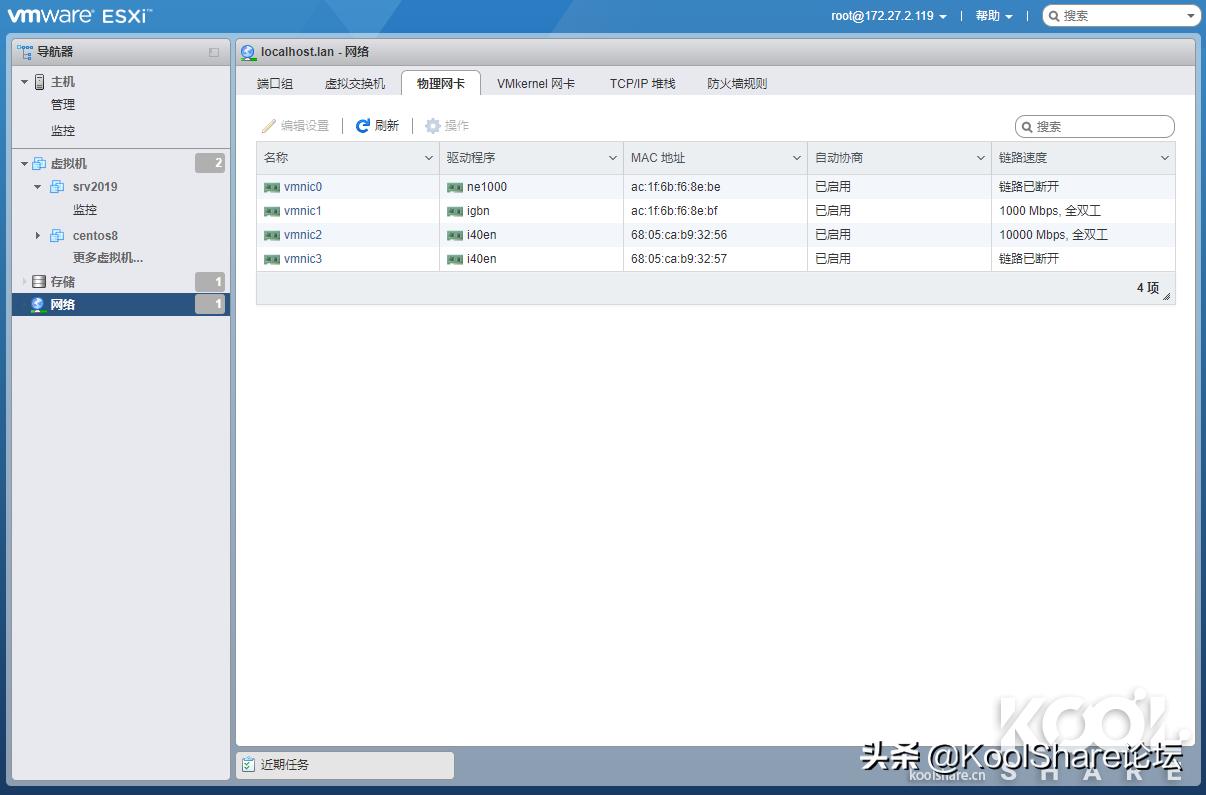Click the storage icon beside 存储
Viewport: 1206px width, 795px height.
tap(38, 281)
